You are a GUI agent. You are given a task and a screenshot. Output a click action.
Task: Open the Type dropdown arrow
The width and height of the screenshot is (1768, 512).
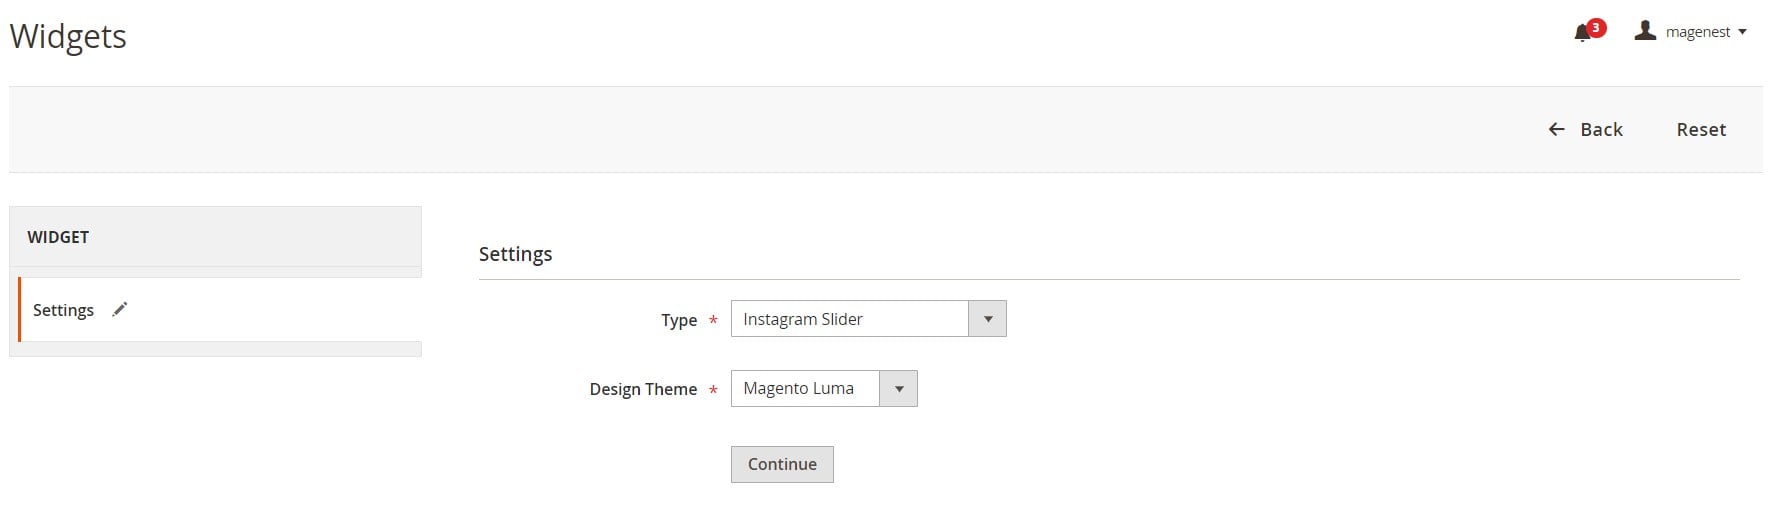coord(987,319)
